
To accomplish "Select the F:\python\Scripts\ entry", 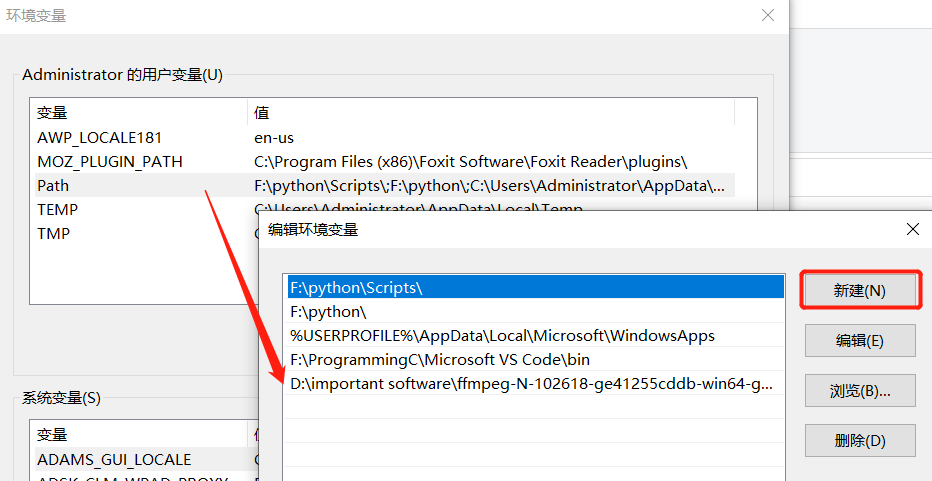I will (534, 287).
